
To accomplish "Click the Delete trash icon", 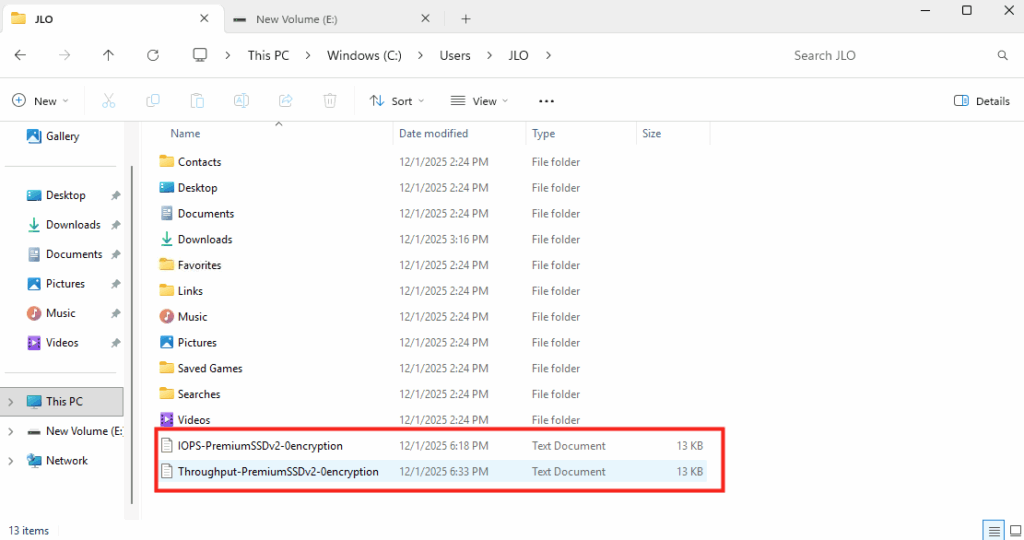I will tap(329, 101).
